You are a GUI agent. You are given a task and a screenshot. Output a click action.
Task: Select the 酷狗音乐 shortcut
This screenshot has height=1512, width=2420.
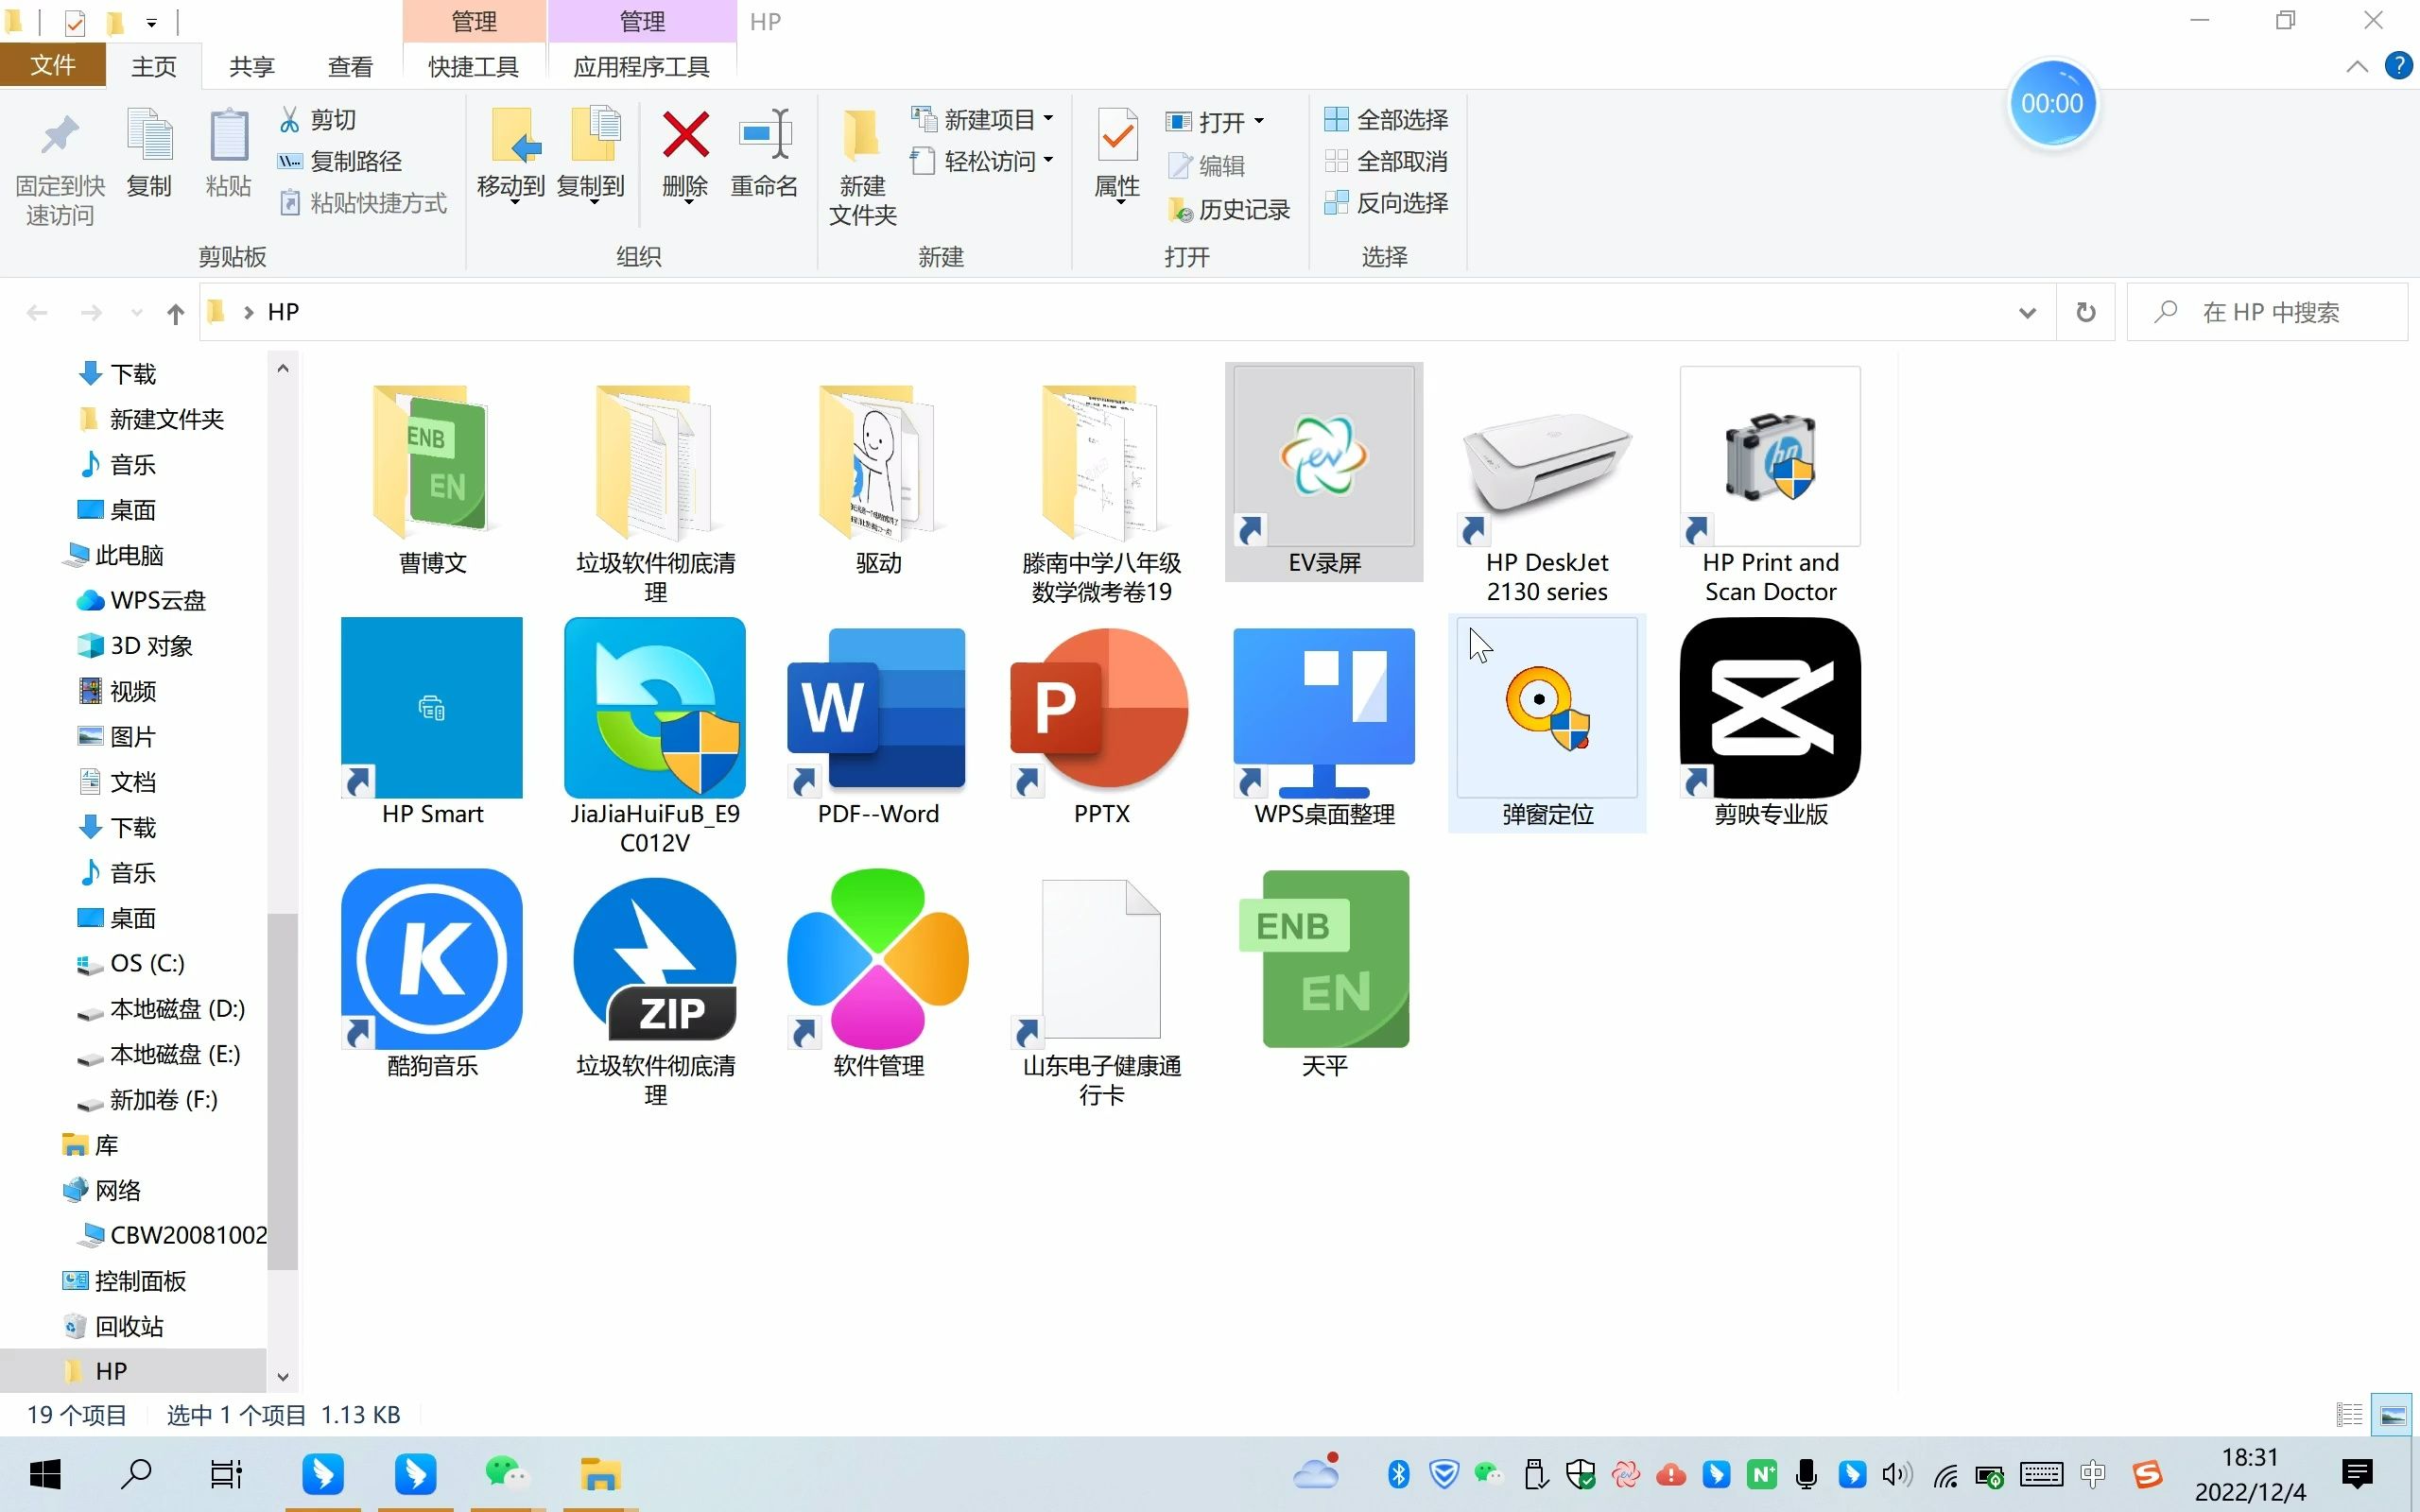pyautogui.click(x=432, y=974)
